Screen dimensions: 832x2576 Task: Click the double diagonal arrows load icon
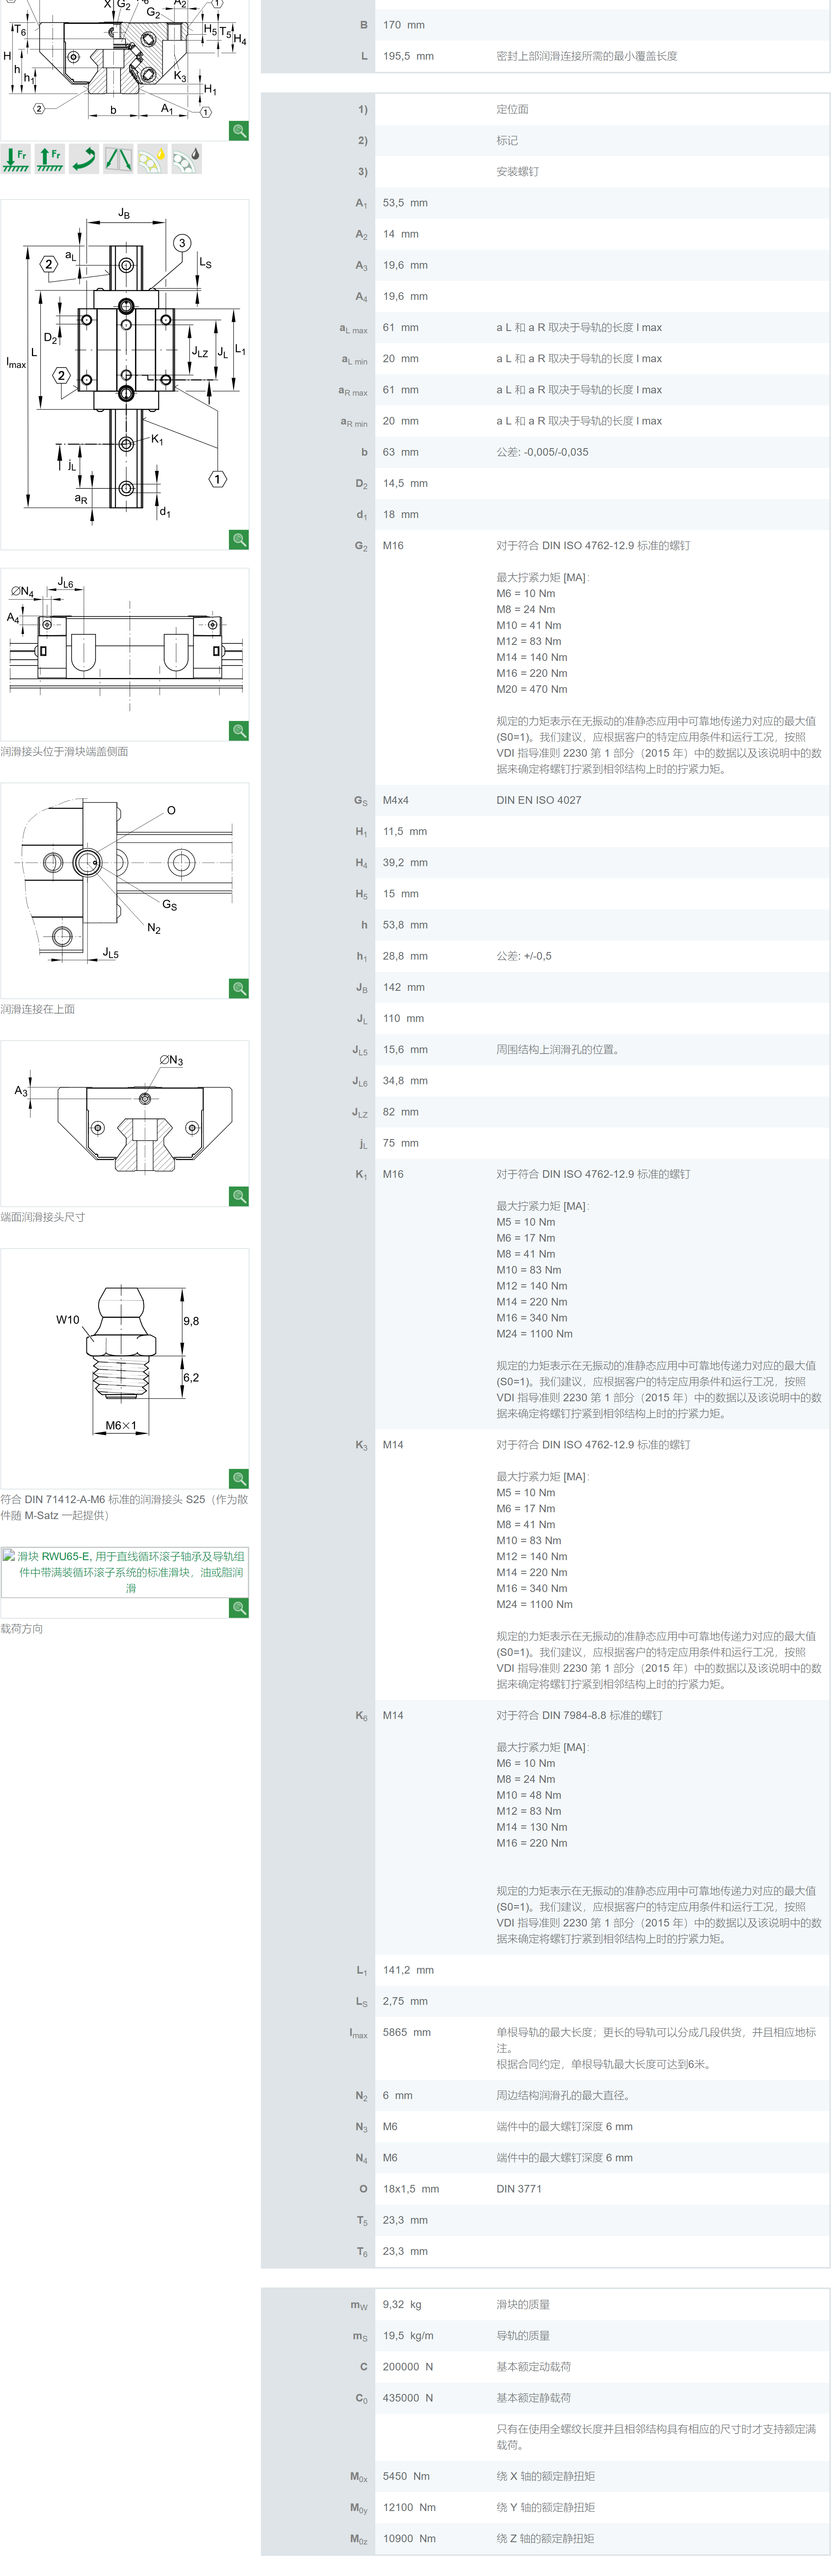coord(118,159)
